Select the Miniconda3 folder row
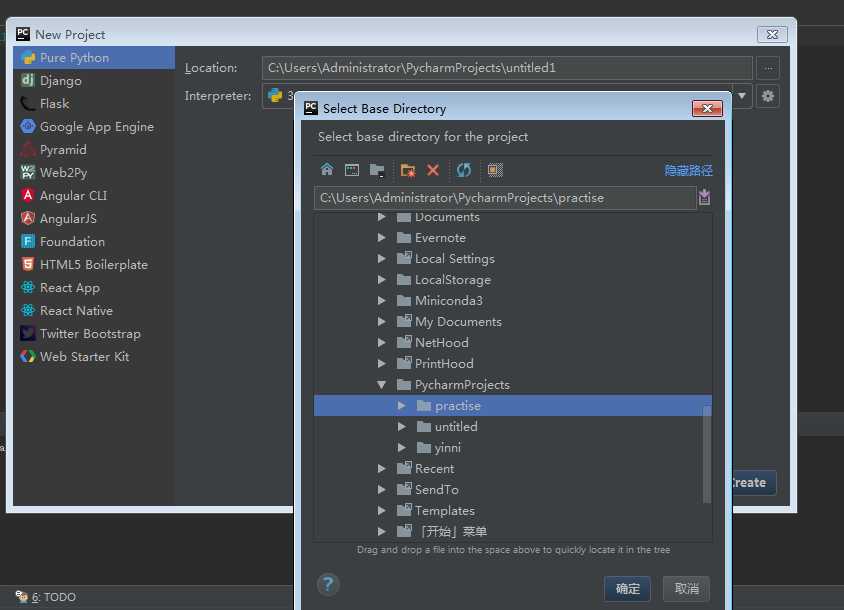The height and width of the screenshot is (610, 844). tap(512, 300)
